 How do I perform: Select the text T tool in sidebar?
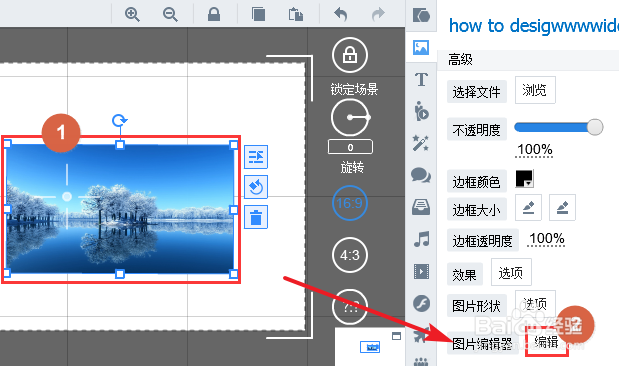pos(421,80)
